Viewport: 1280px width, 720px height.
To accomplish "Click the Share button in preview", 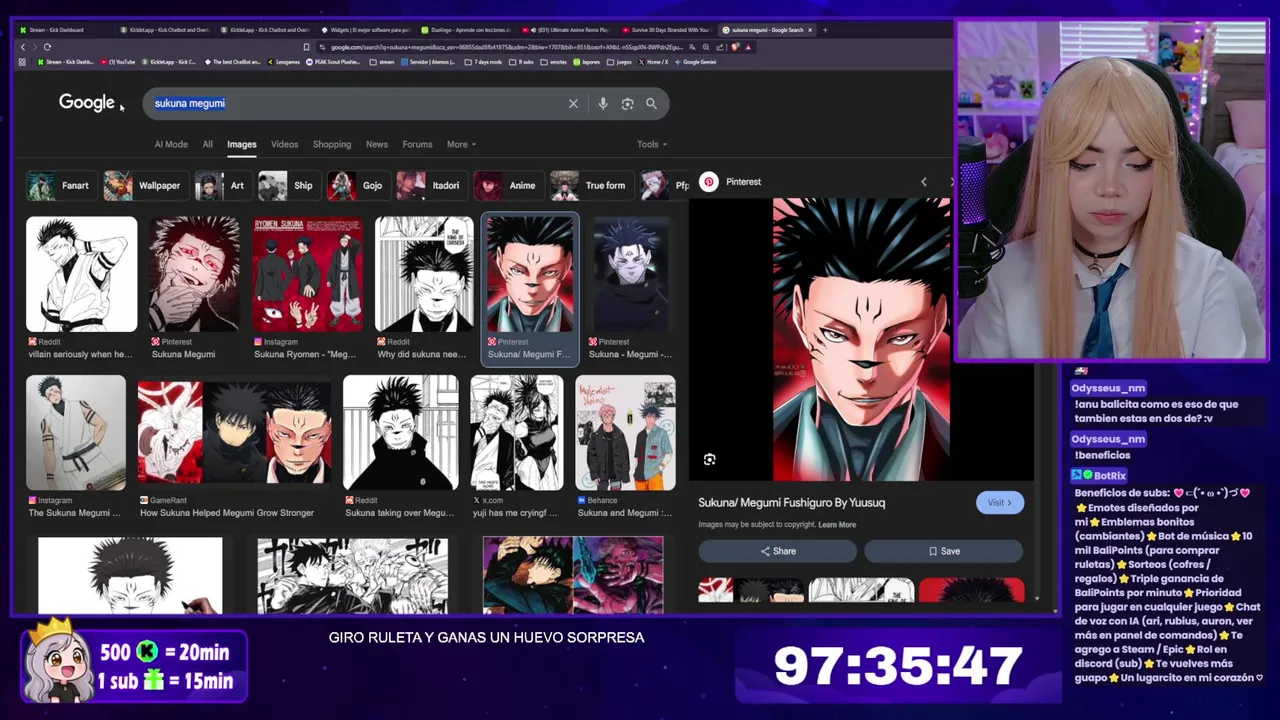I will click(x=778, y=551).
